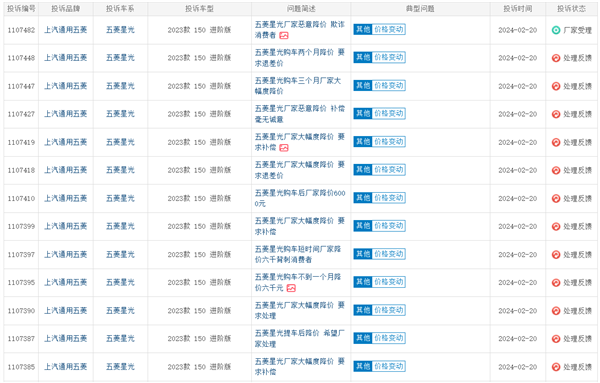
Task: Open complaint 五菱星光购车两个月降价 要求退差价
Action: (x=300, y=58)
